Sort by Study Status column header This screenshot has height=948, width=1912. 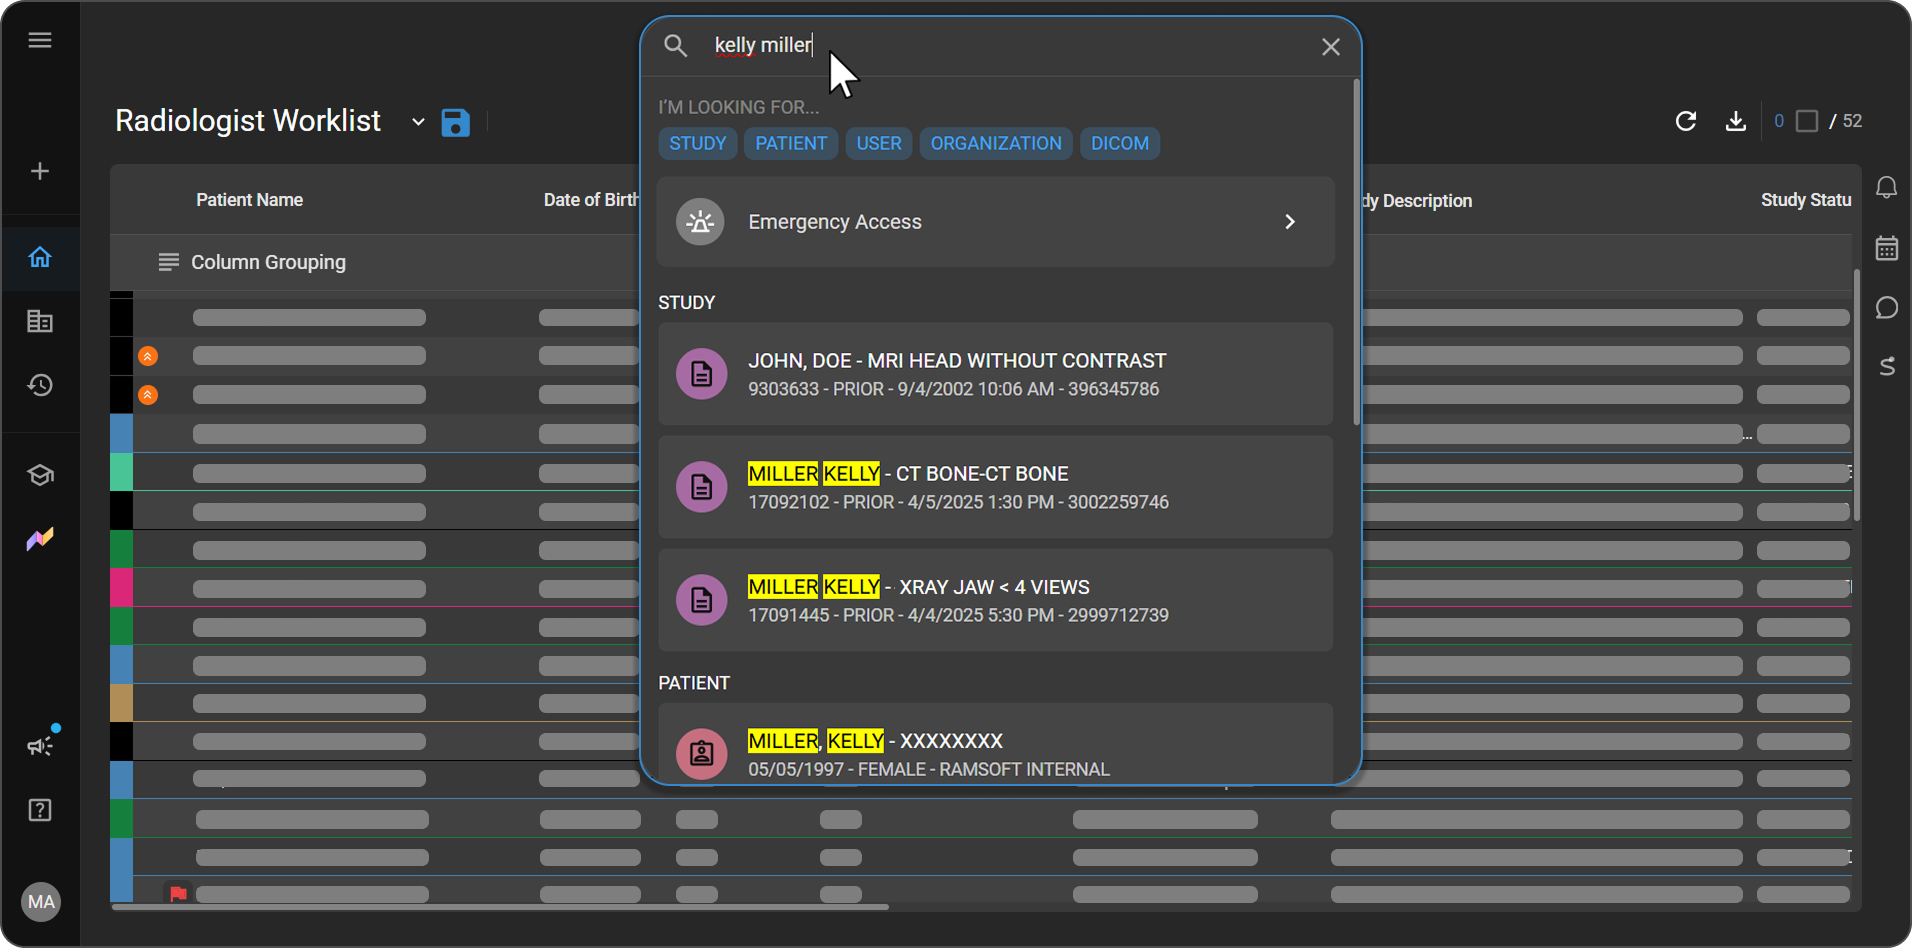[1806, 200]
